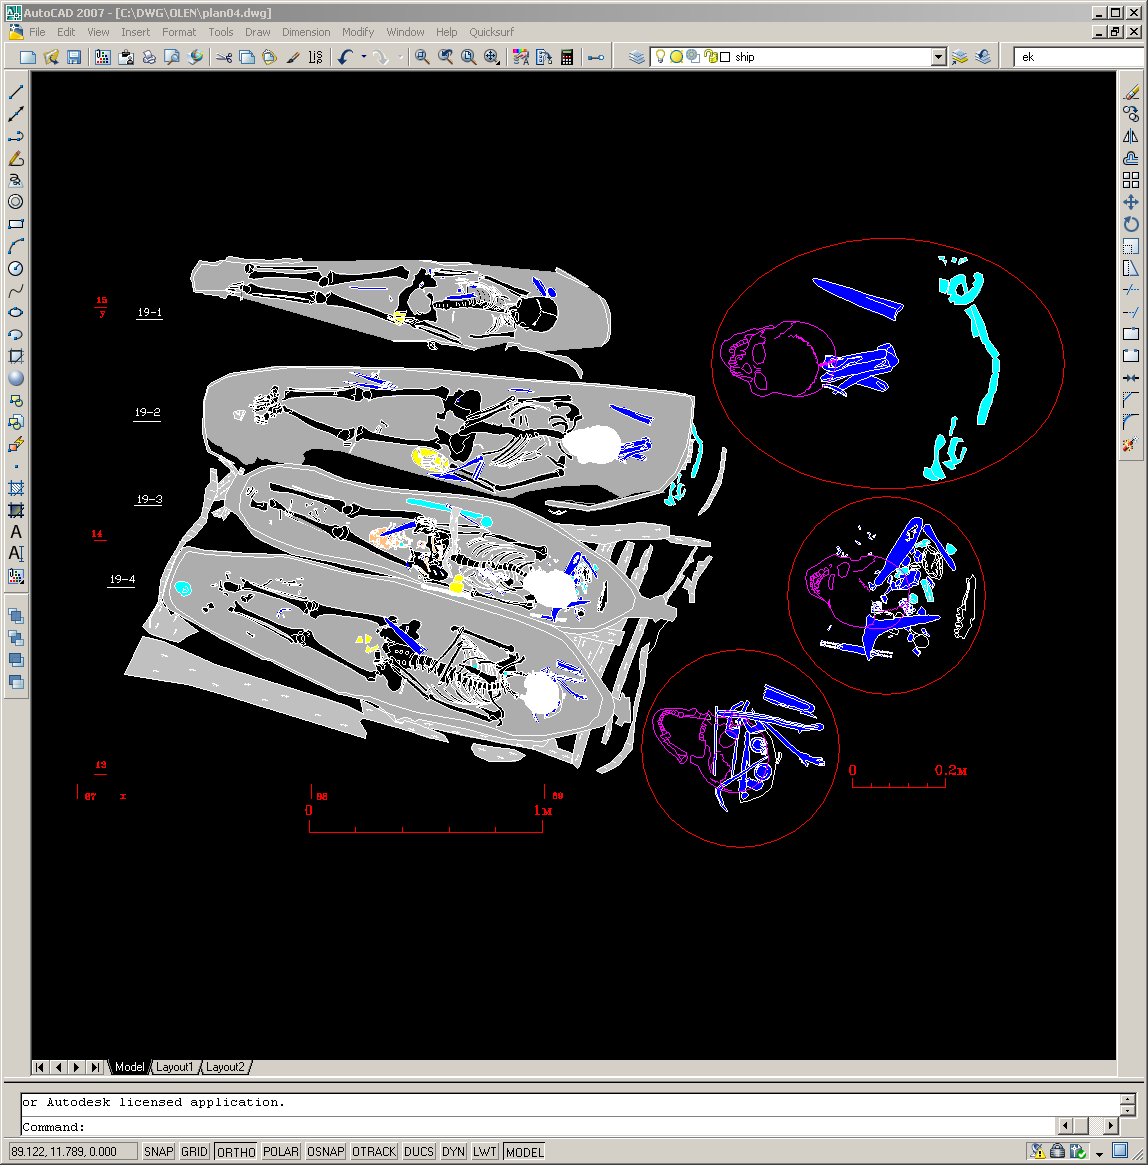Open the status bar tray menu arrow
1148x1165 pixels.
(1099, 1153)
